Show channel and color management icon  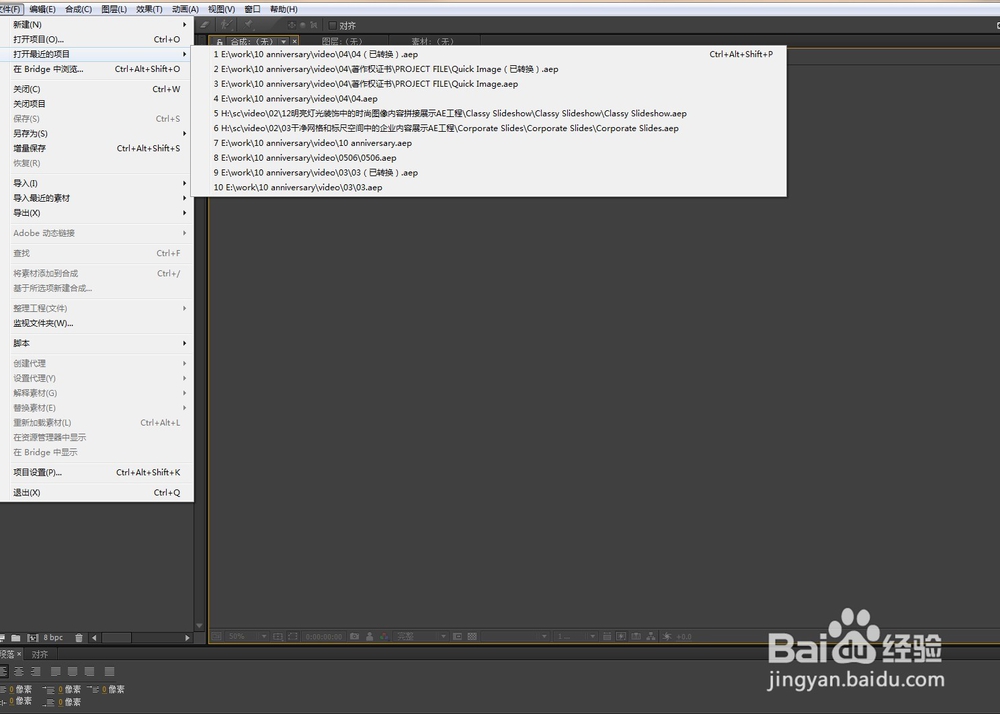(x=384, y=636)
